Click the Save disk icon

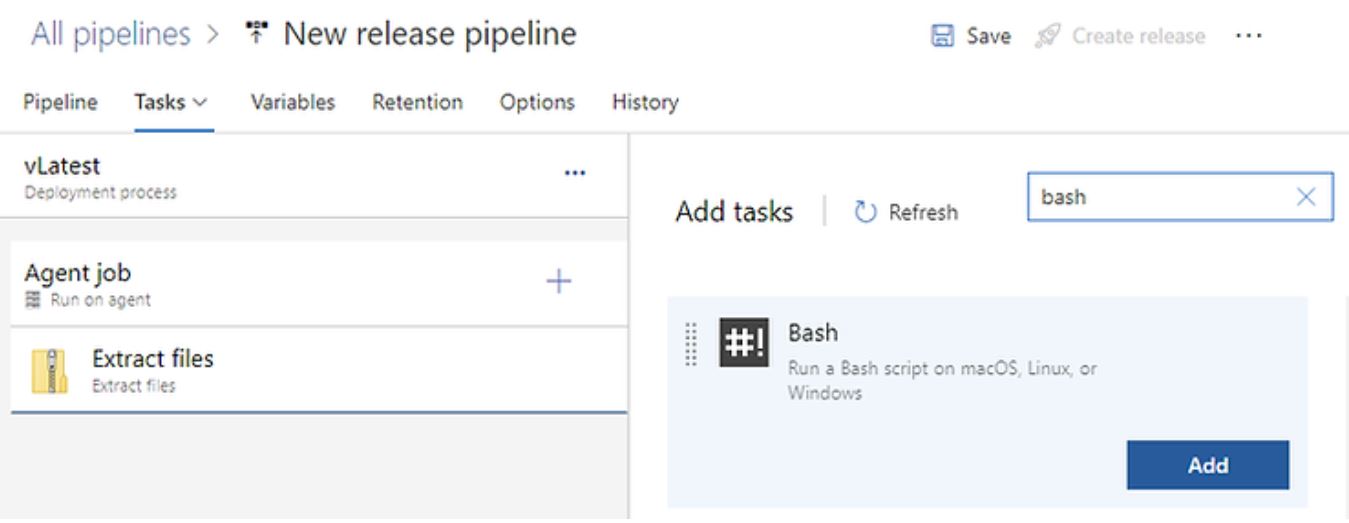(x=940, y=37)
